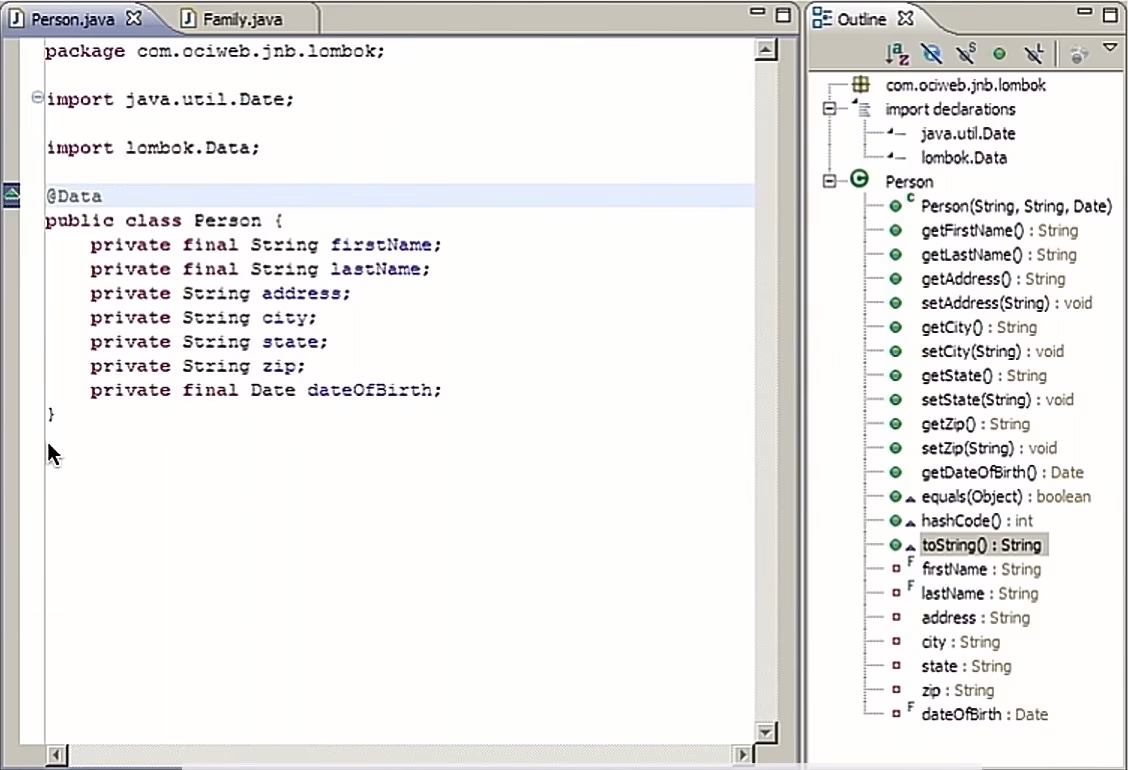
Task: Switch to the Family.java editor tab
Action: 241,19
